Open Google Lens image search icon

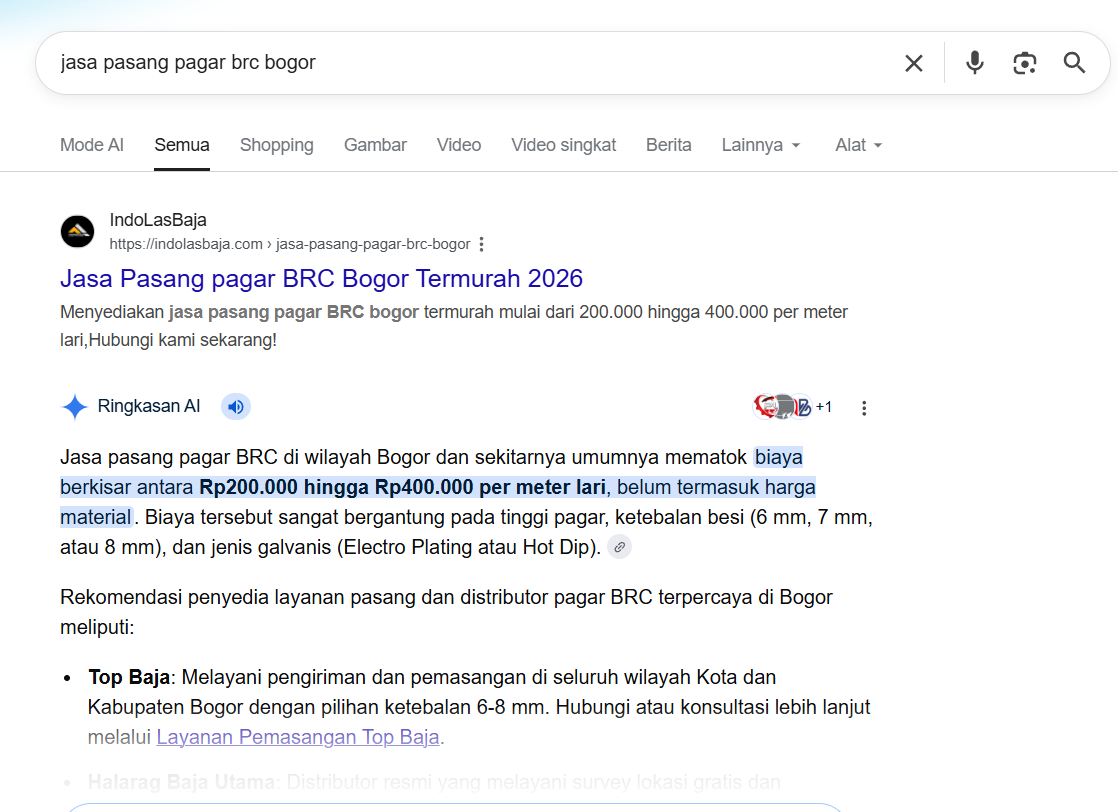tap(1025, 63)
